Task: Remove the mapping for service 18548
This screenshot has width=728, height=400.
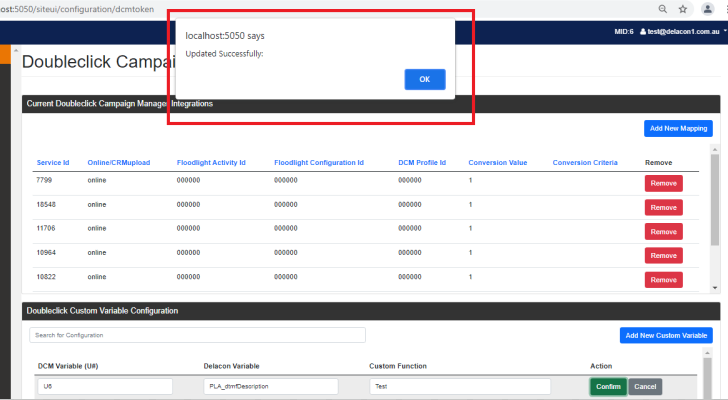Action: click(663, 207)
